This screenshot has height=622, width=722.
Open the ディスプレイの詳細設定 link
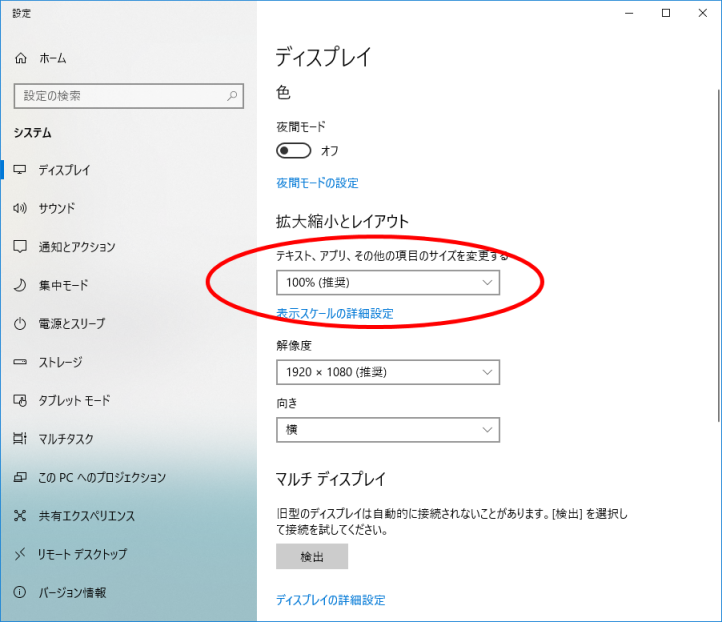point(331,600)
